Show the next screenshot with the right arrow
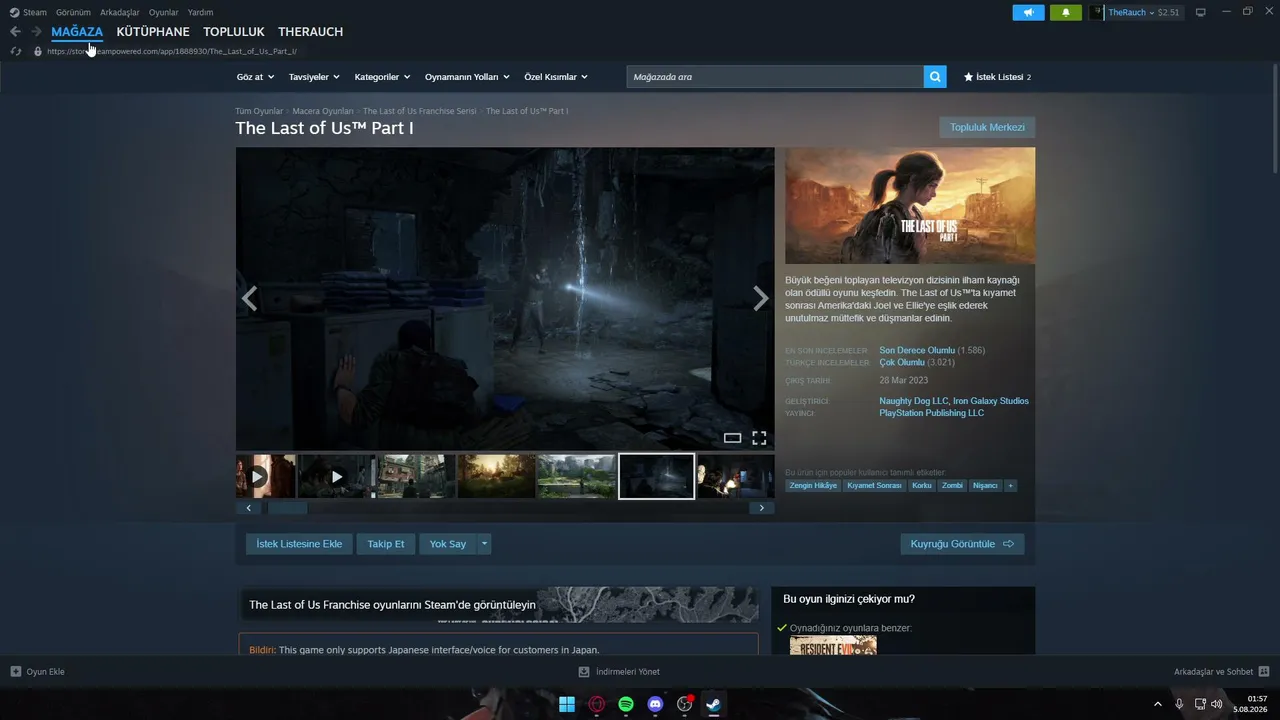 [x=761, y=298]
